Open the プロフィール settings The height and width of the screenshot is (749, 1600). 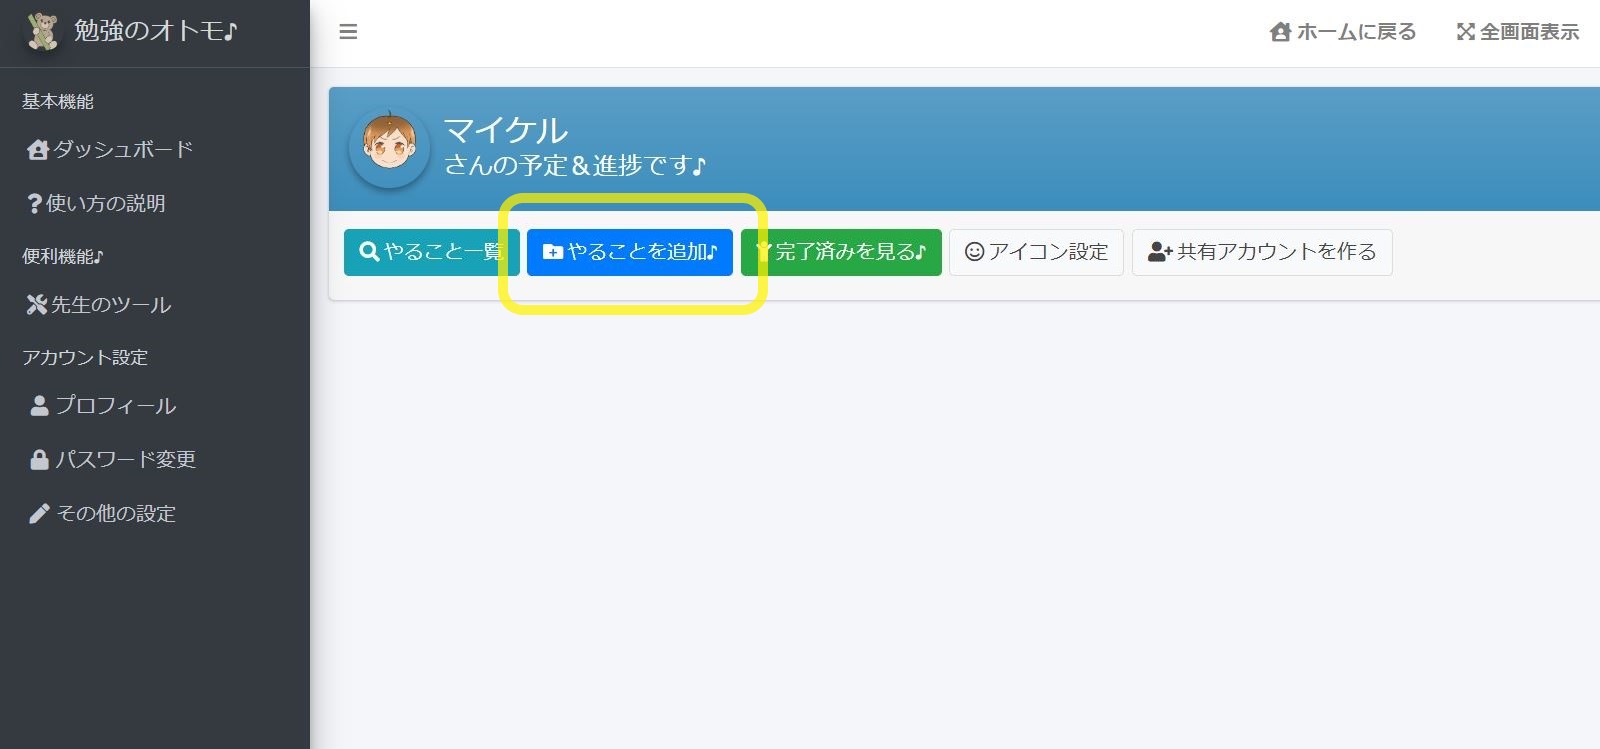tap(103, 405)
